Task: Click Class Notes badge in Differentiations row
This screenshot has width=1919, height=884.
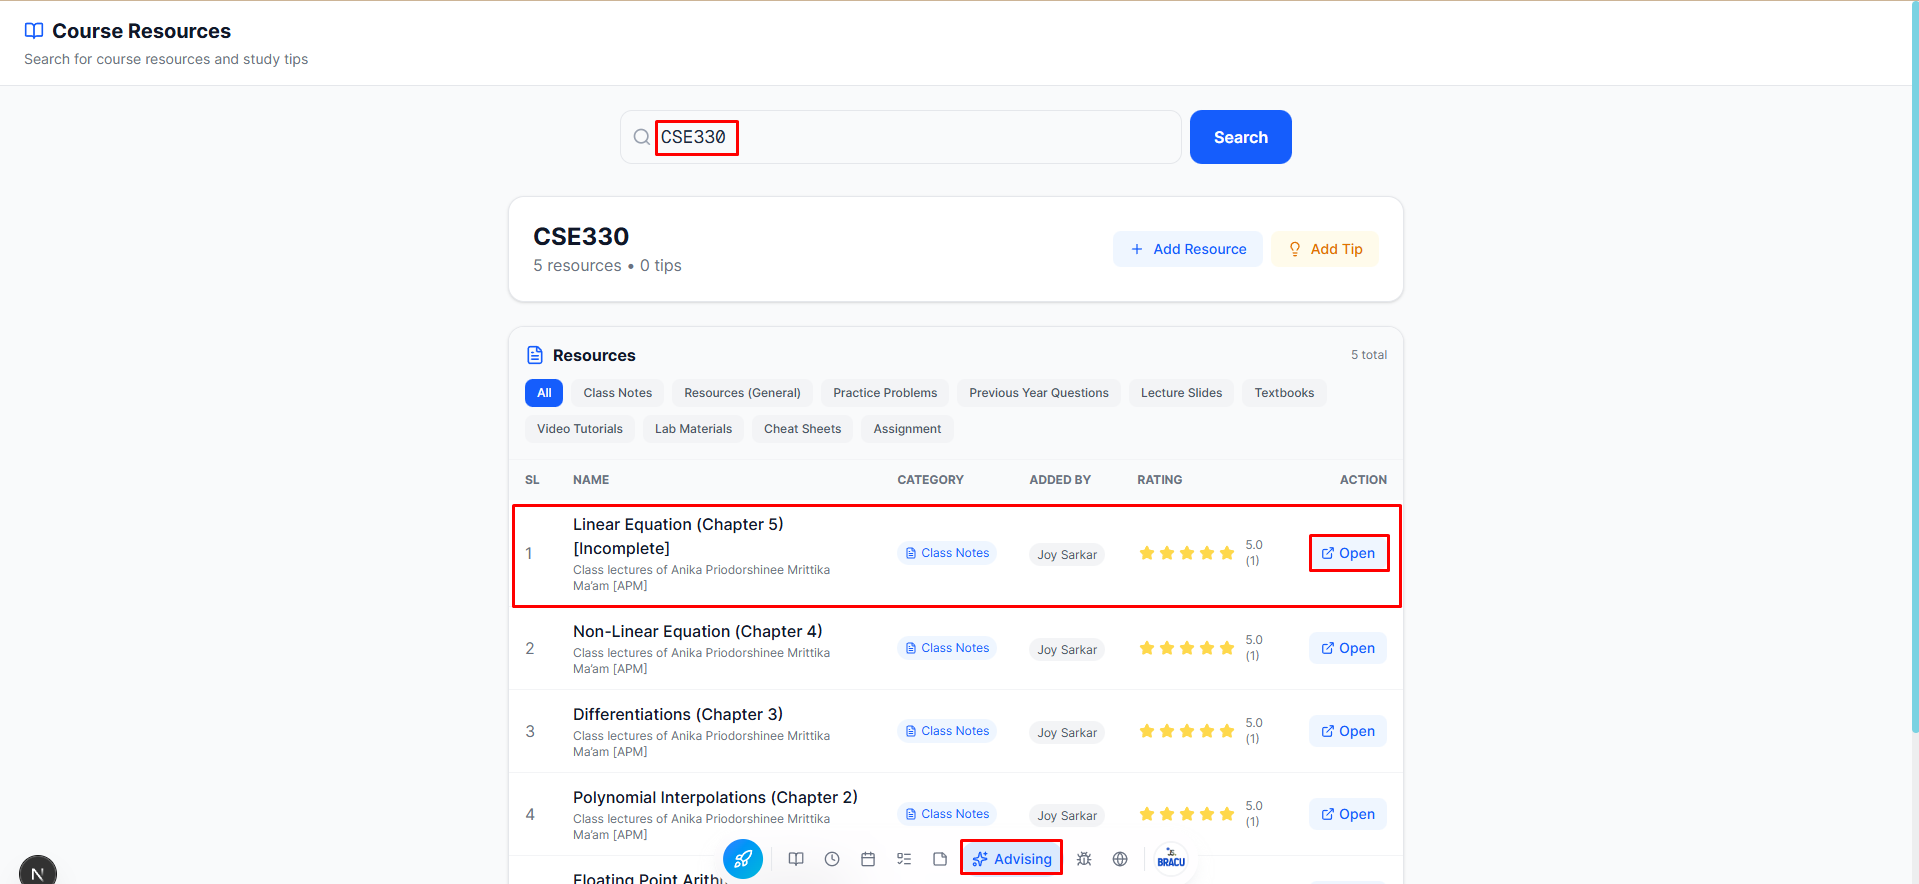Action: [x=947, y=731]
